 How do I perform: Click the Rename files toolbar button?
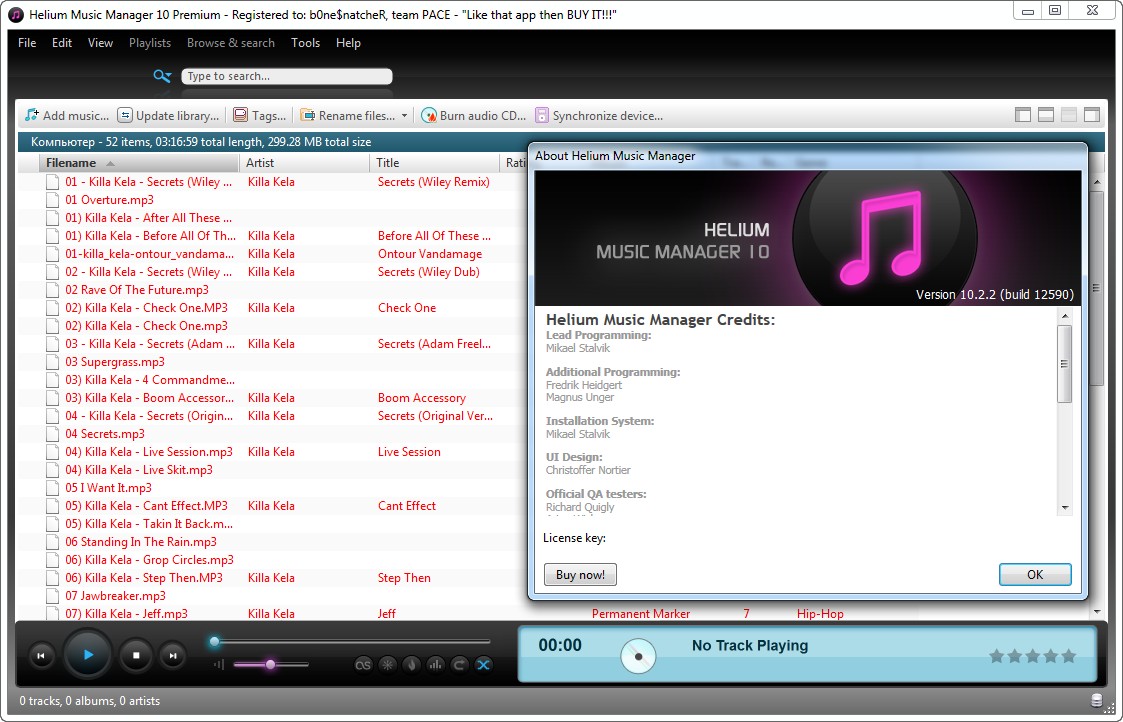[348, 115]
